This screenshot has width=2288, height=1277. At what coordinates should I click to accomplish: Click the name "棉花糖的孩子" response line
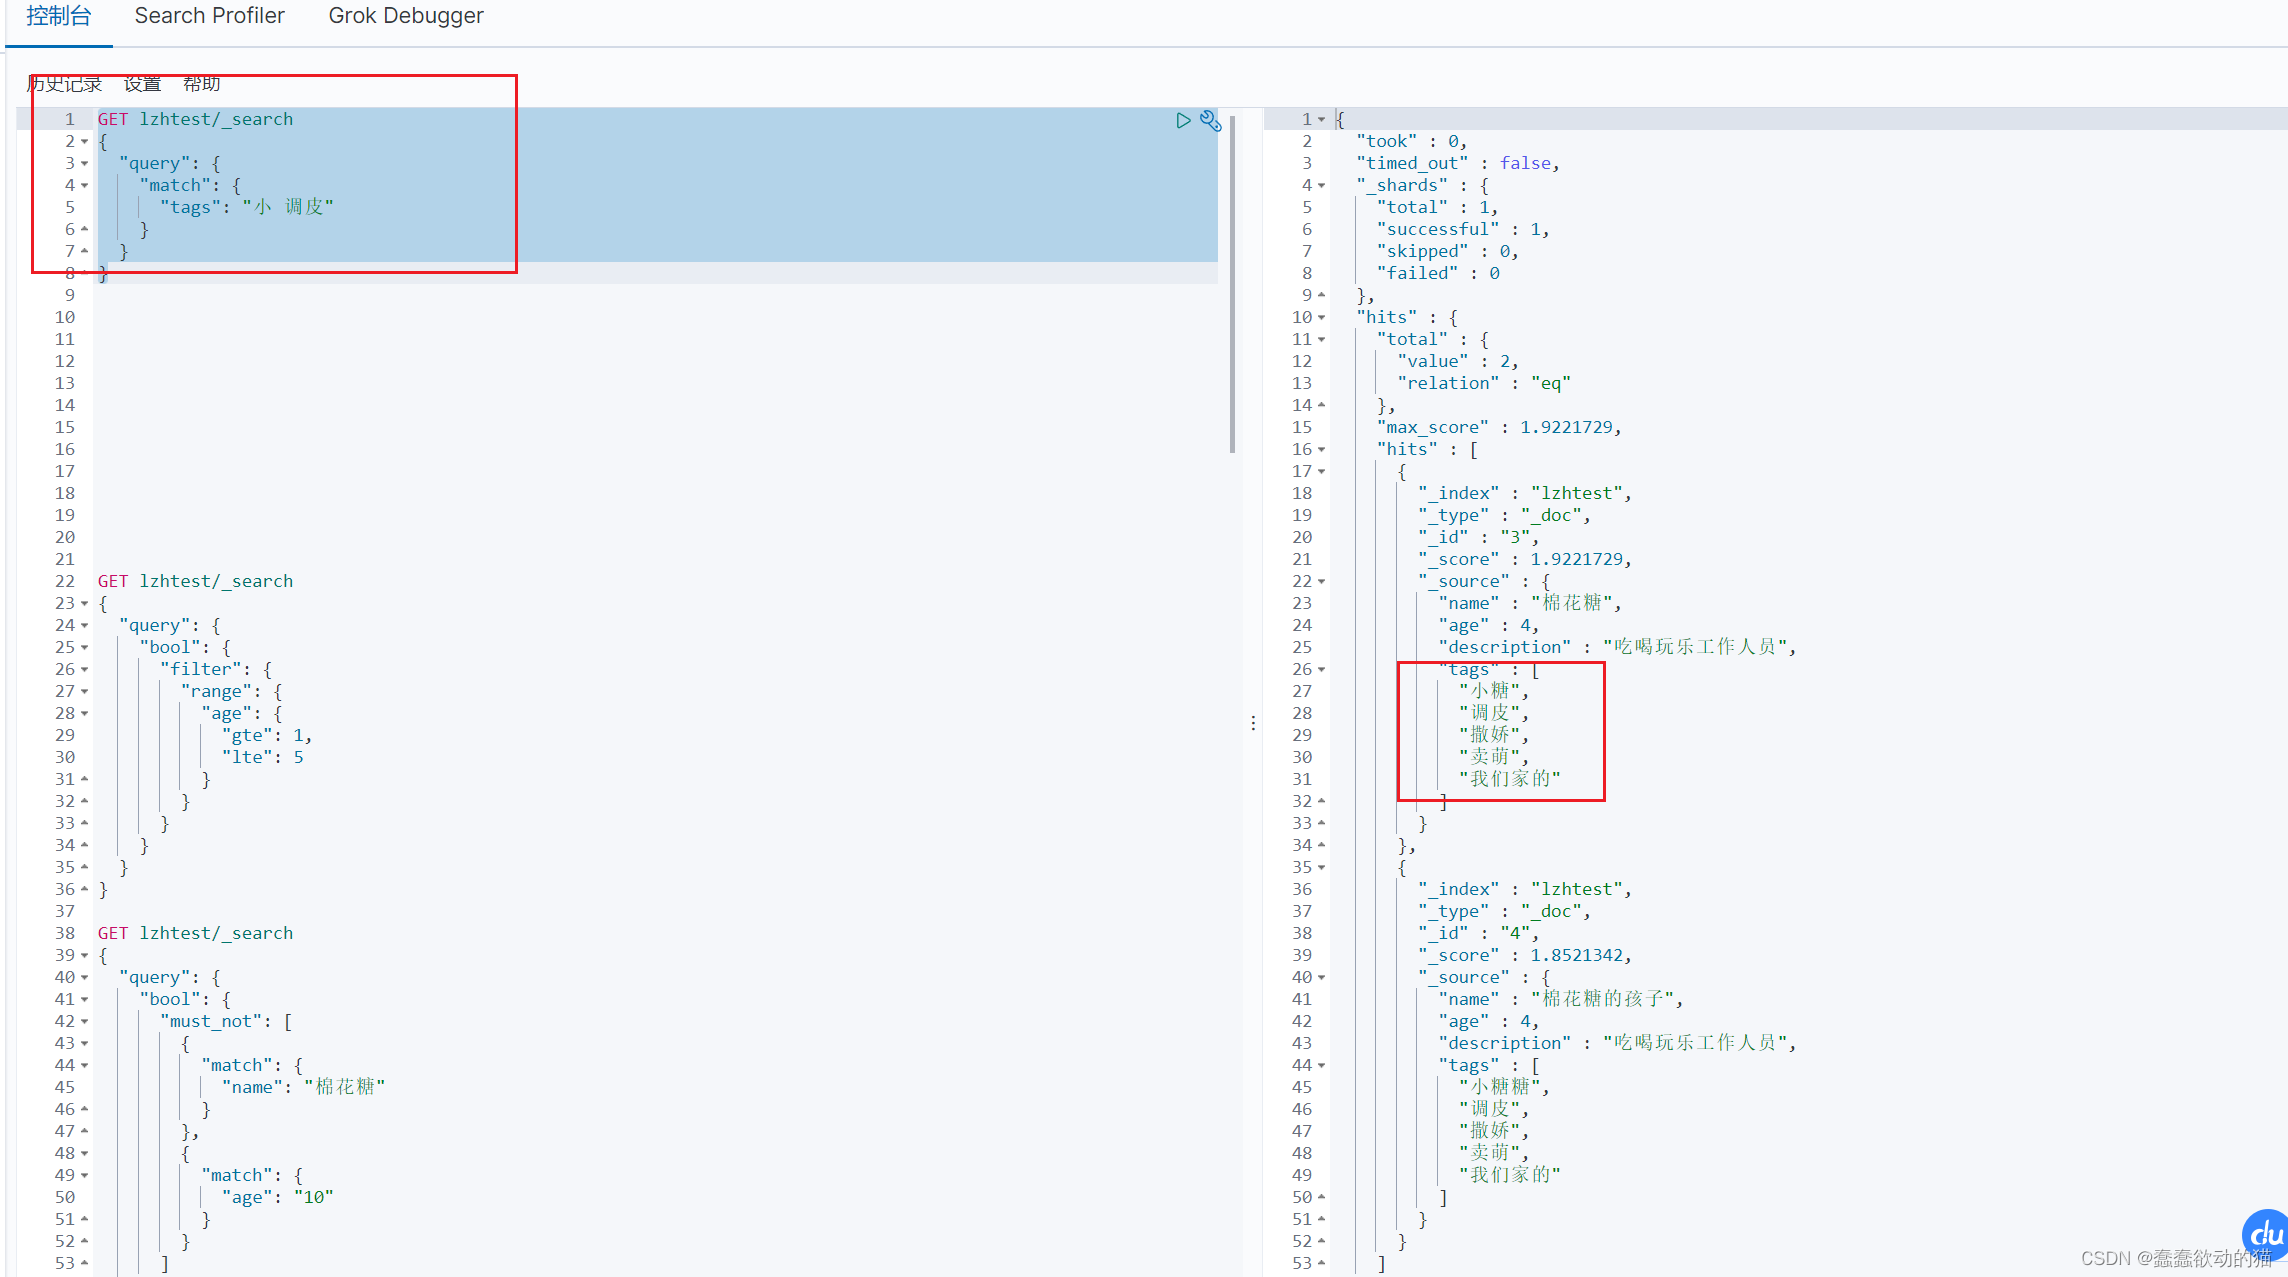1561,999
